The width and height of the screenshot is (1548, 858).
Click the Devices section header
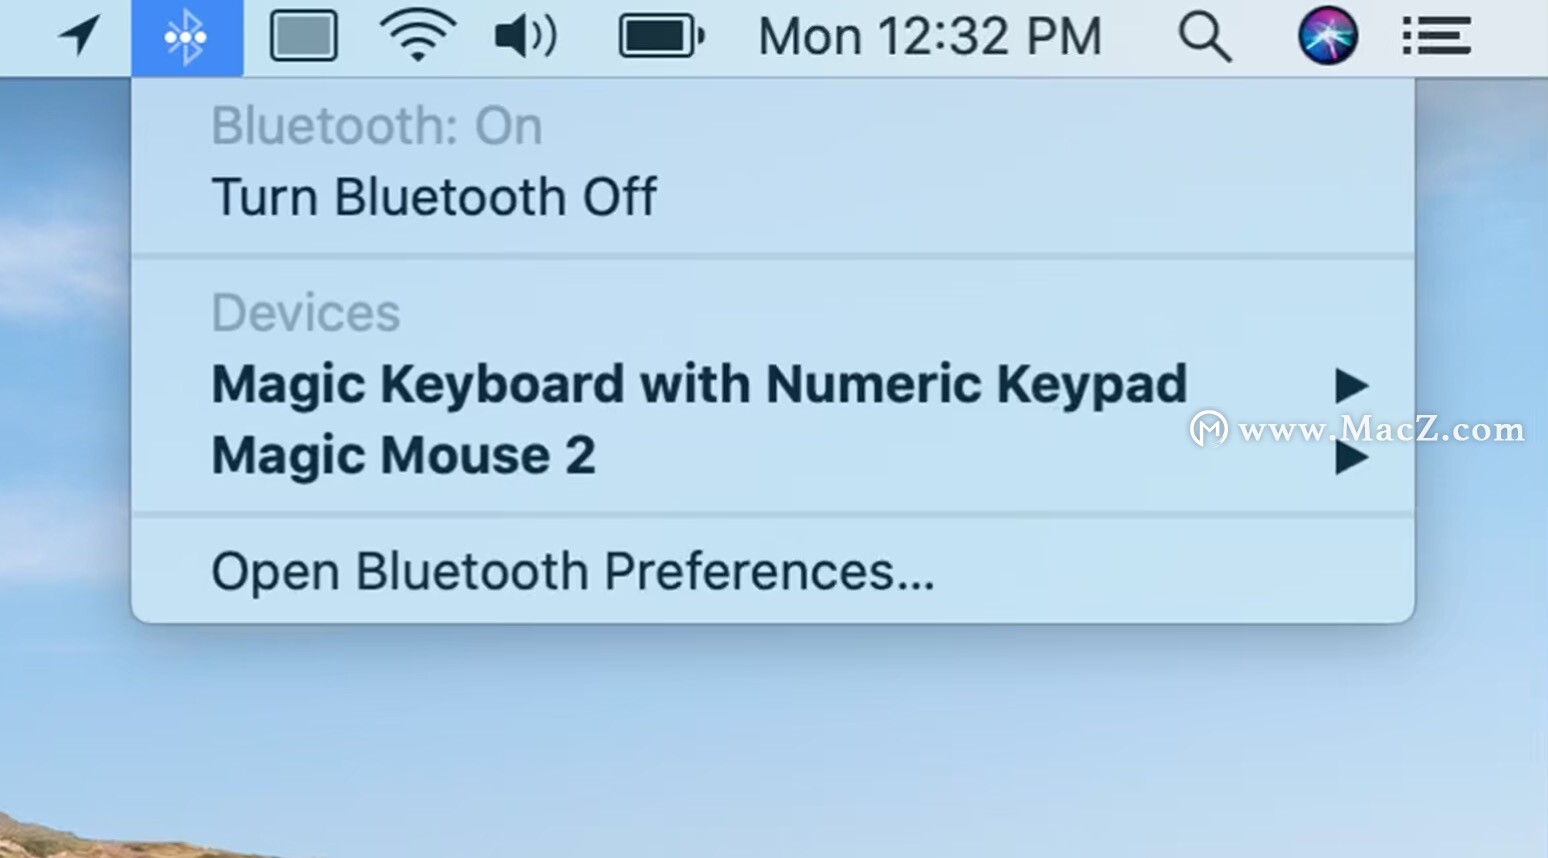coord(306,313)
